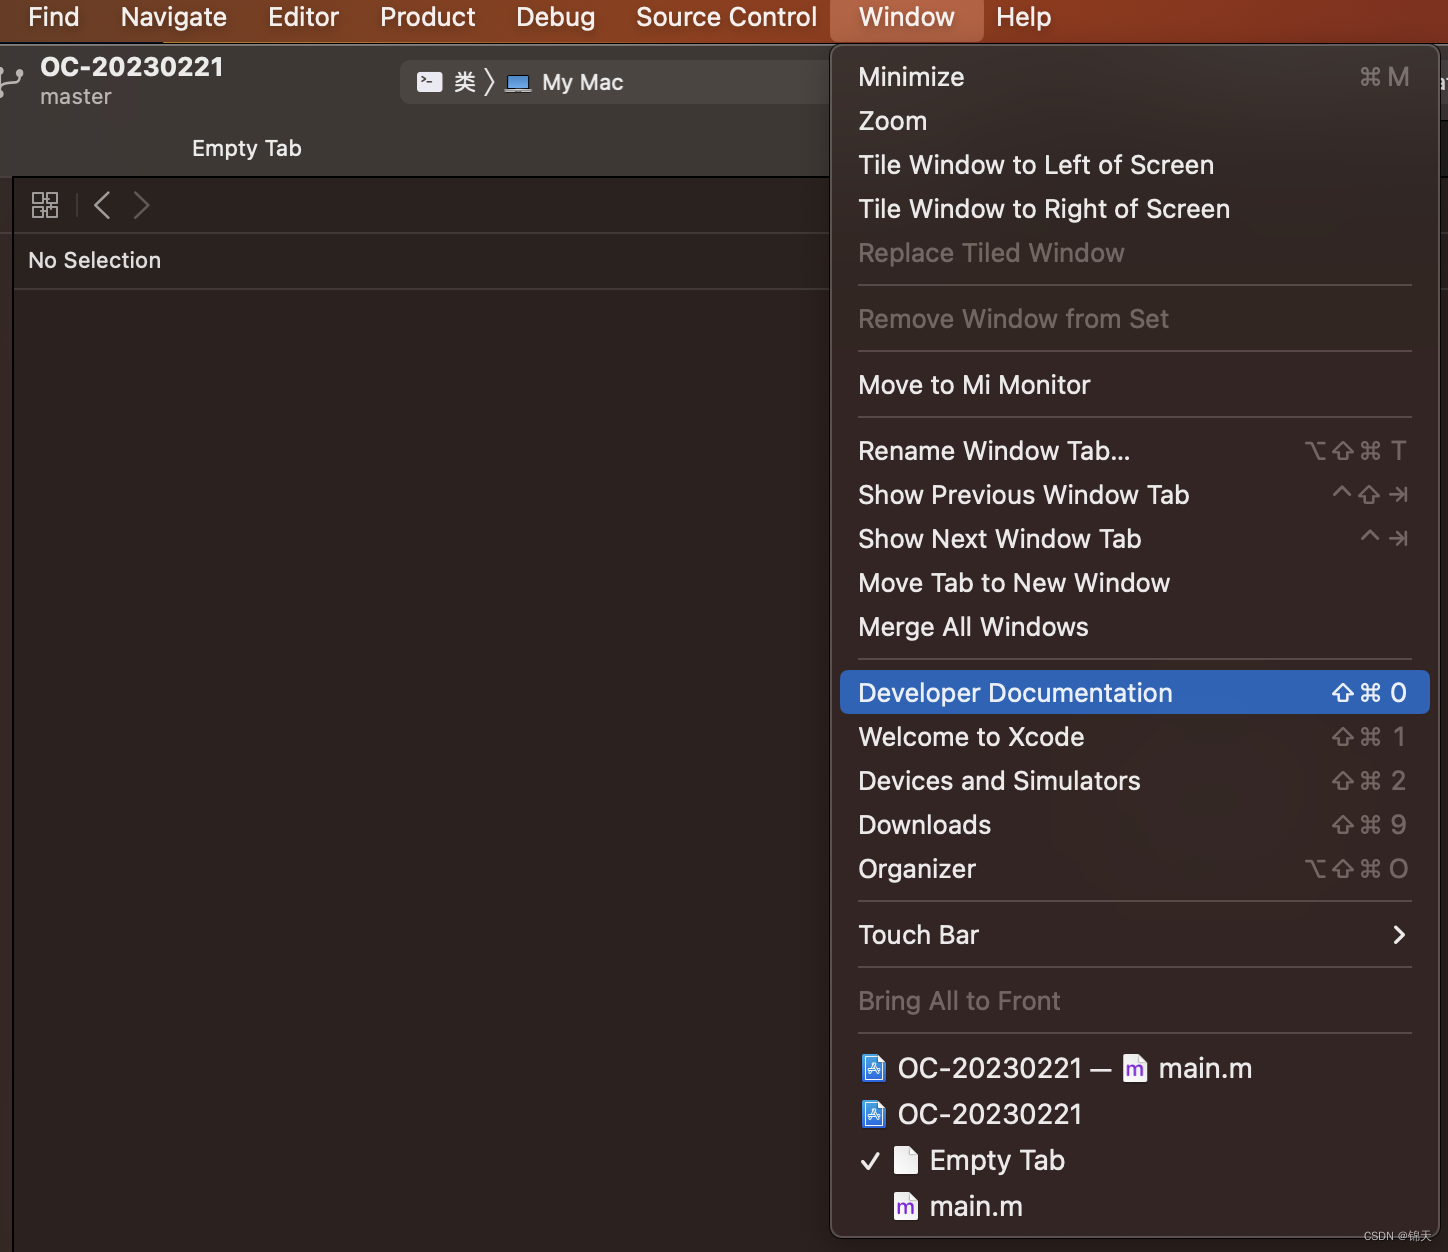Open the Organizer window
The image size is (1448, 1252).
coord(1135,869)
